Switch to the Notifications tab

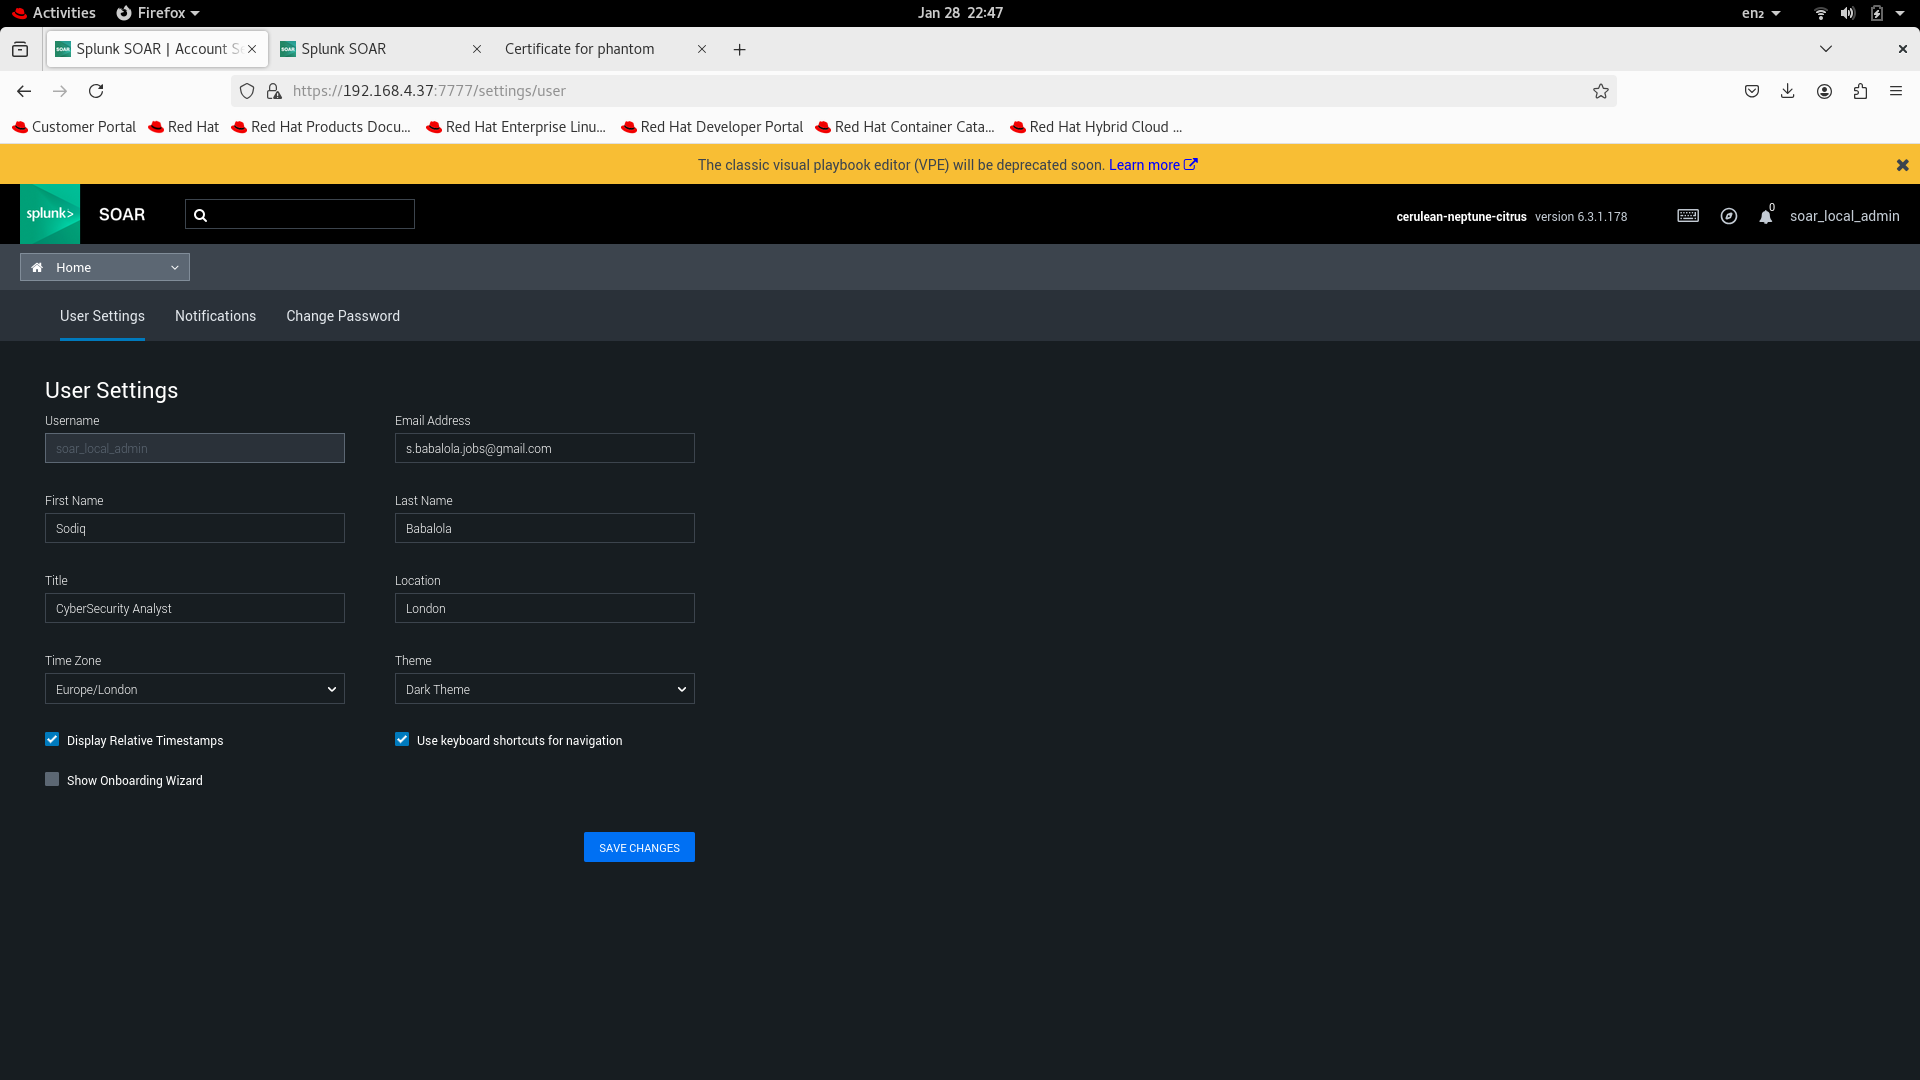(x=215, y=316)
